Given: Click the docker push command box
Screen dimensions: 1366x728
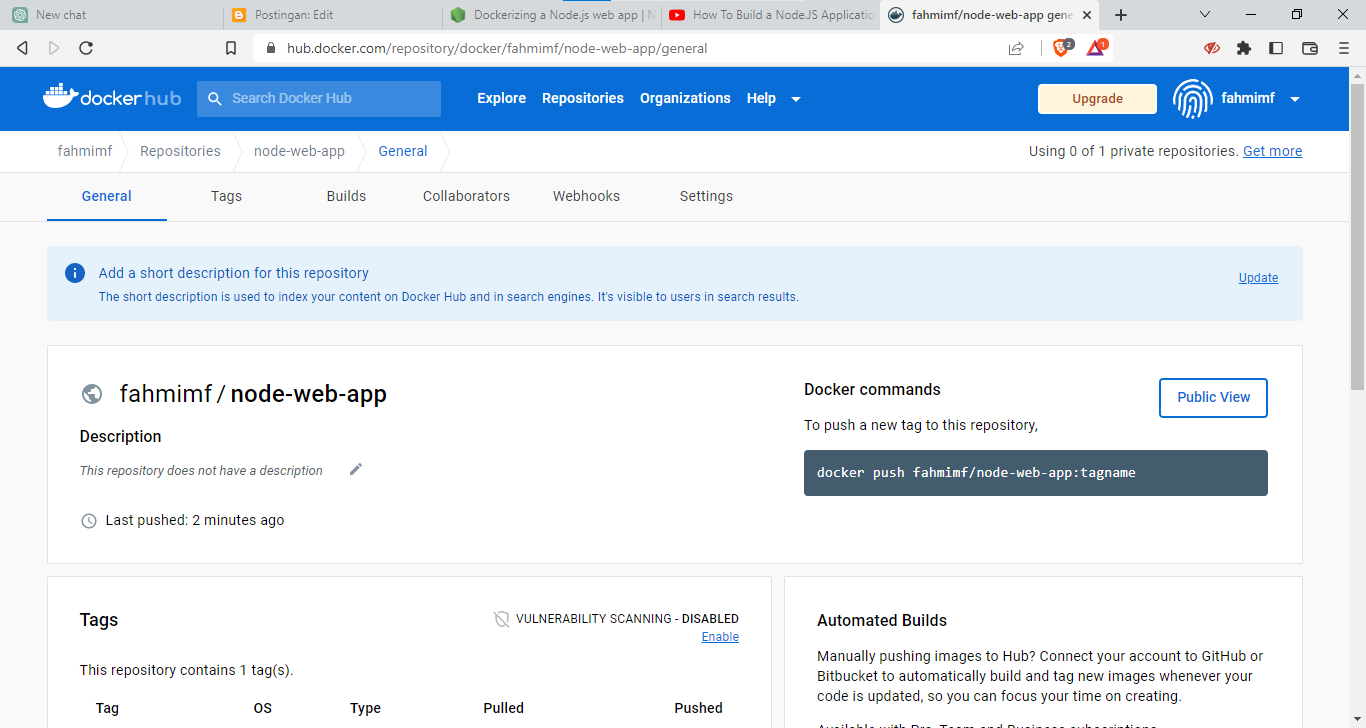Looking at the screenshot, I should pyautogui.click(x=1036, y=473).
